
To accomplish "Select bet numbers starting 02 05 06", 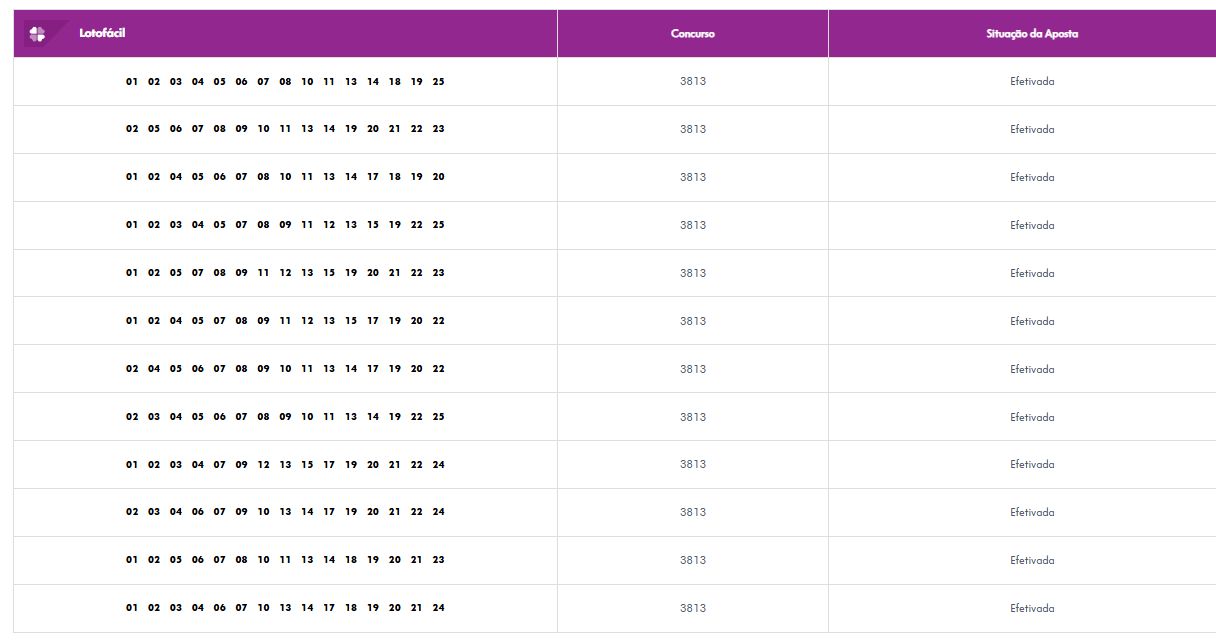I will pos(285,129).
